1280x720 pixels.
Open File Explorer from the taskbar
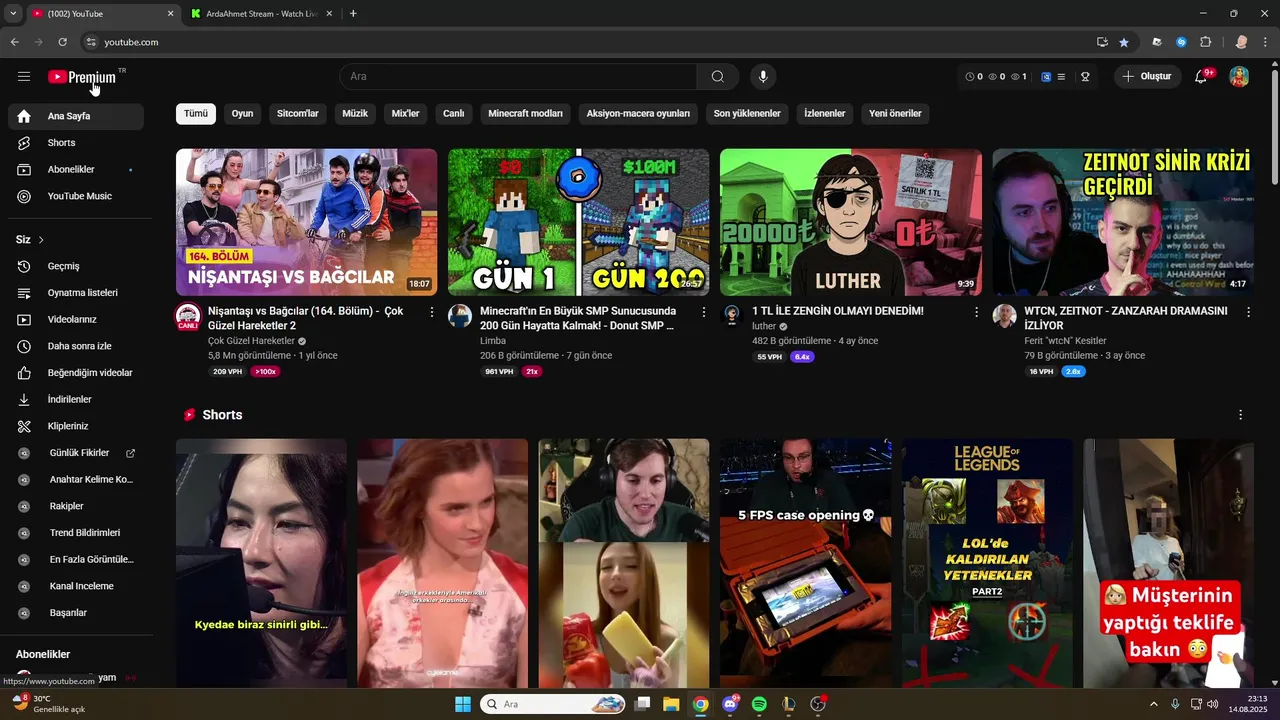tap(671, 704)
